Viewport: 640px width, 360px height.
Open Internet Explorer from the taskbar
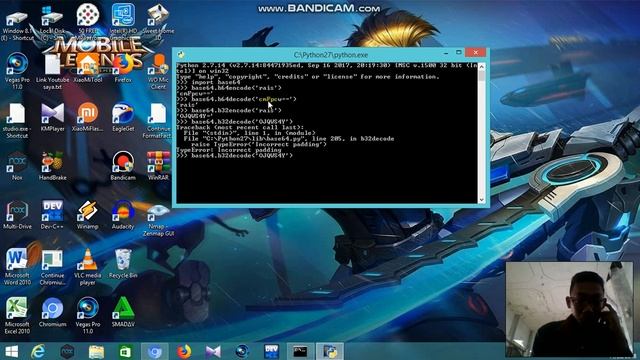click(38, 351)
